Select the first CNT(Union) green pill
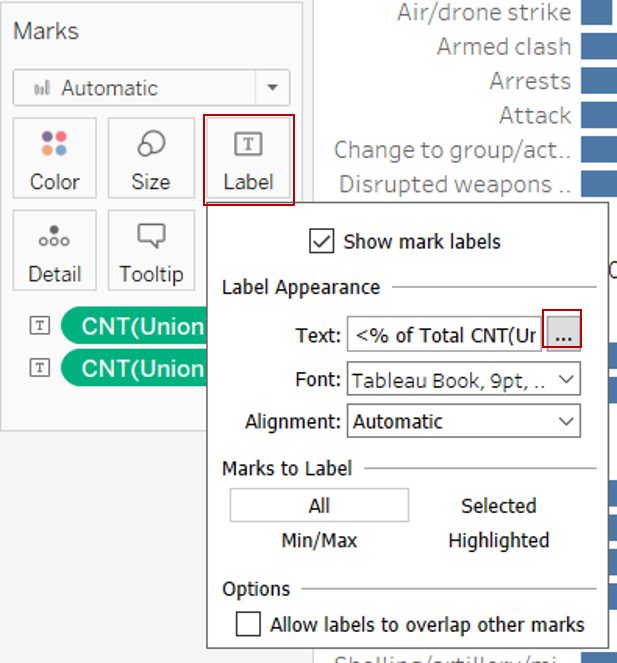This screenshot has width=617, height=663. 135,327
